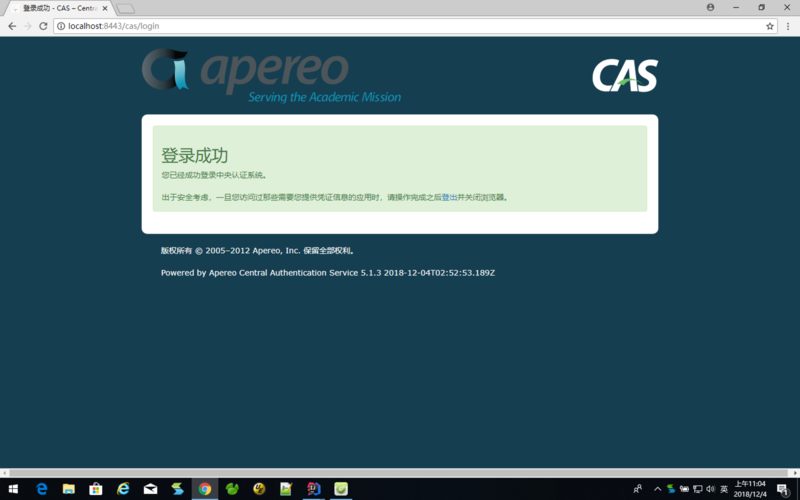Open the notepad editor icon in the taskbar
This screenshot has width=800, height=500.
286,489
